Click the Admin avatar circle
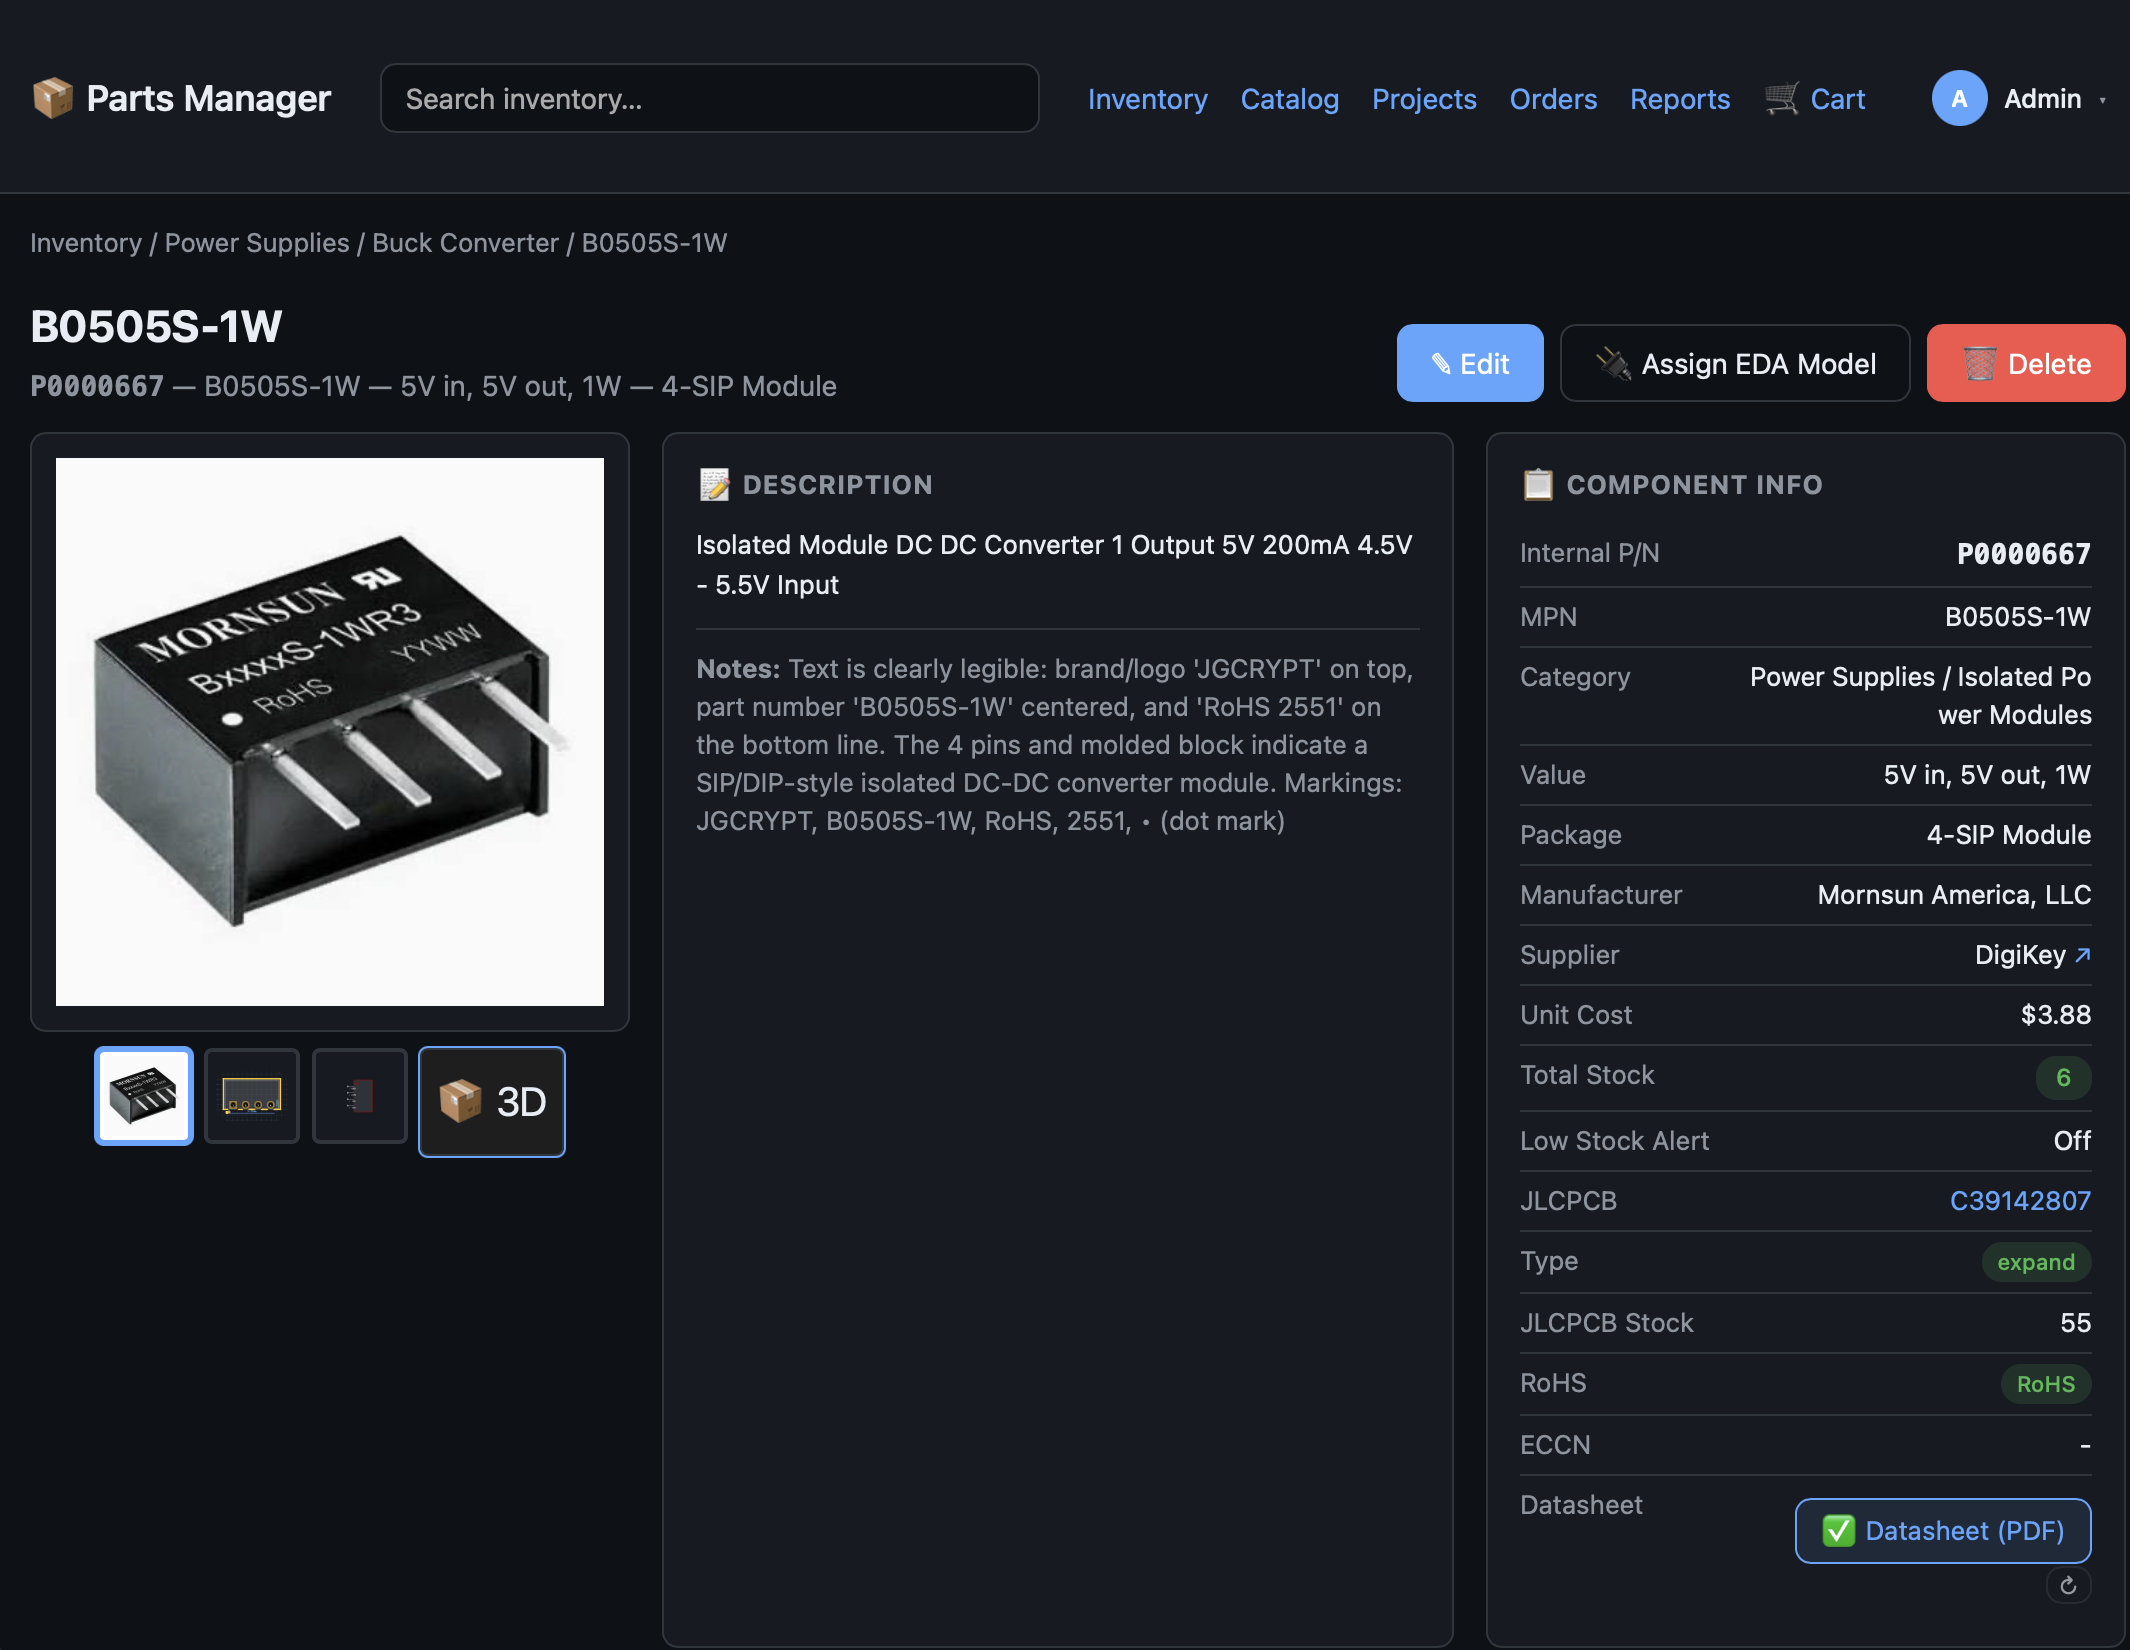Image resolution: width=2130 pixels, height=1650 pixels. (x=1958, y=99)
